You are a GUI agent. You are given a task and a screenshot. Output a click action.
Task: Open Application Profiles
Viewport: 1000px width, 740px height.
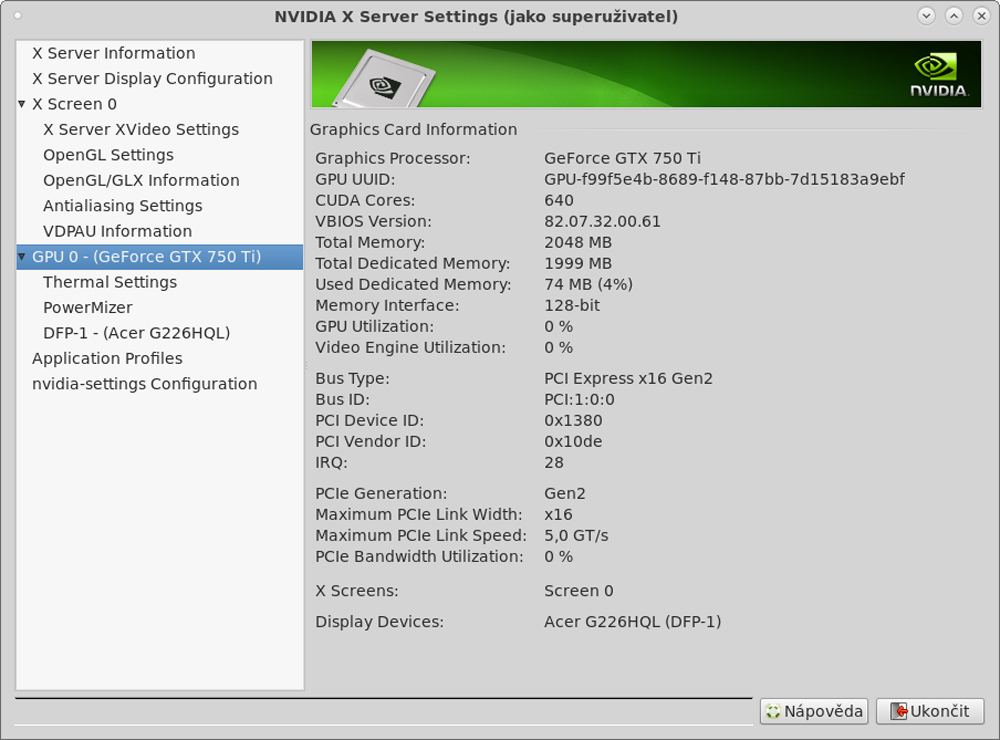pos(107,359)
